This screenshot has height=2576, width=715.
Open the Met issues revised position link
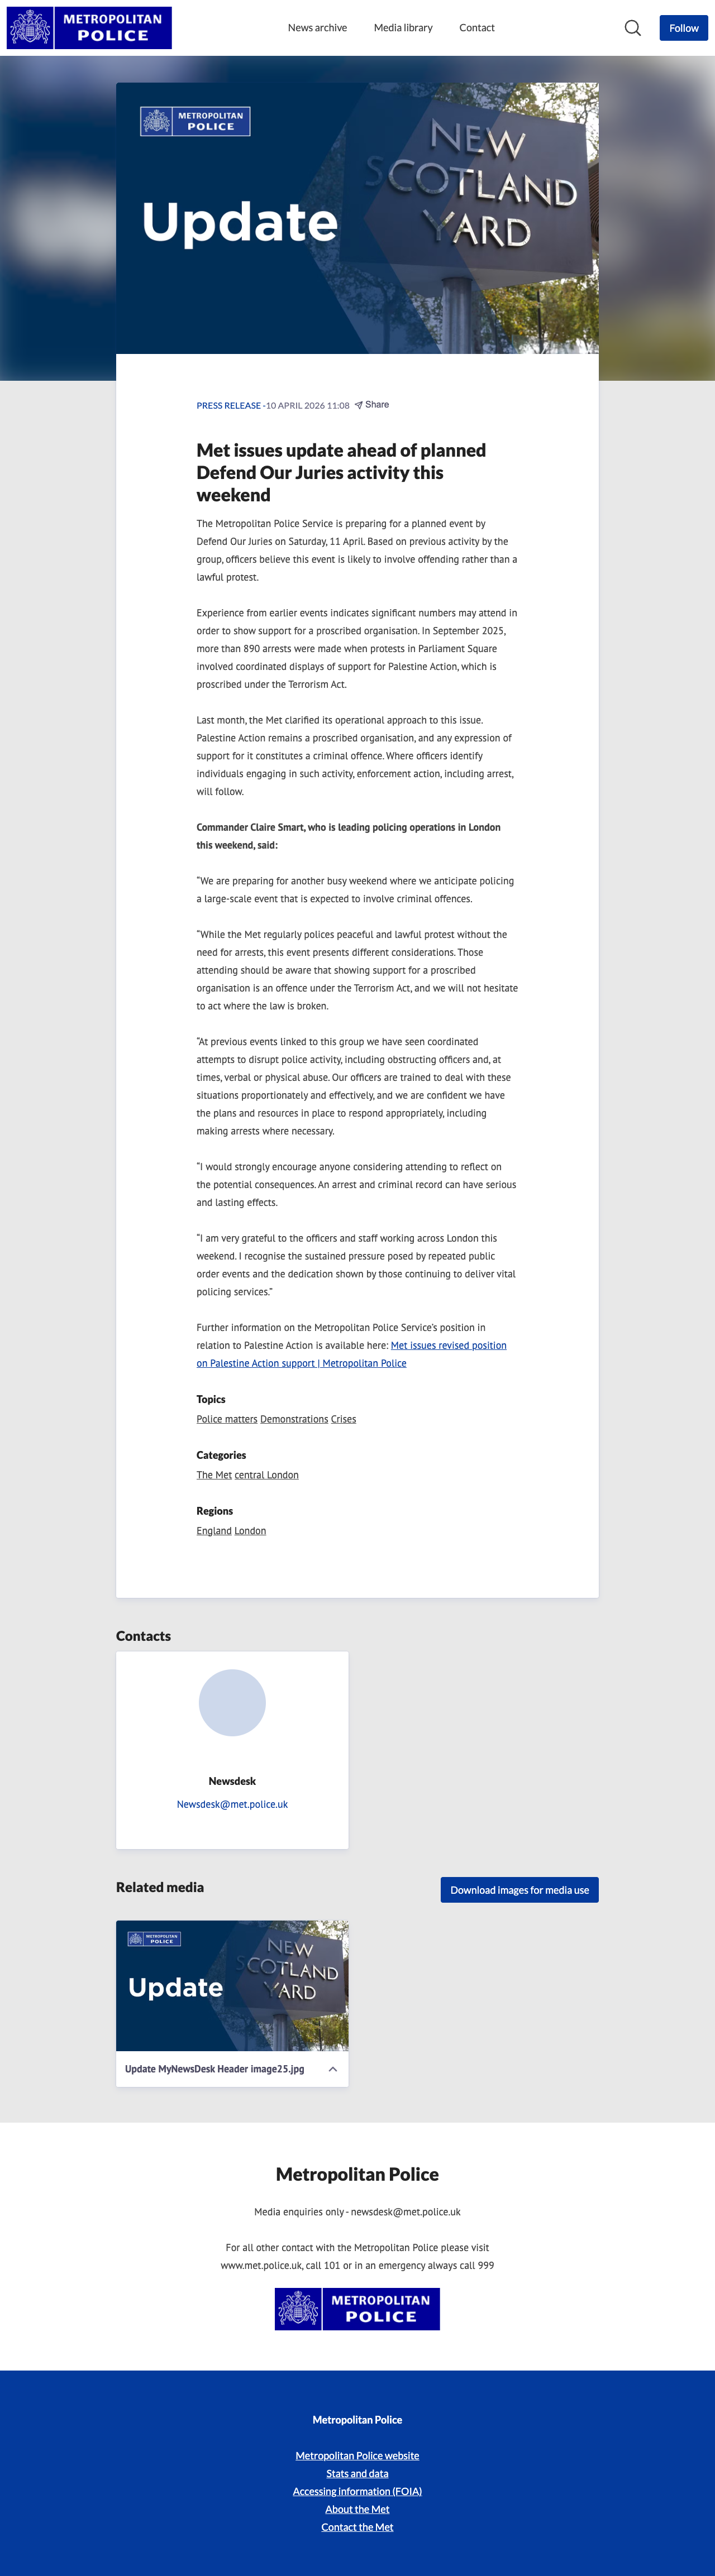(448, 1346)
